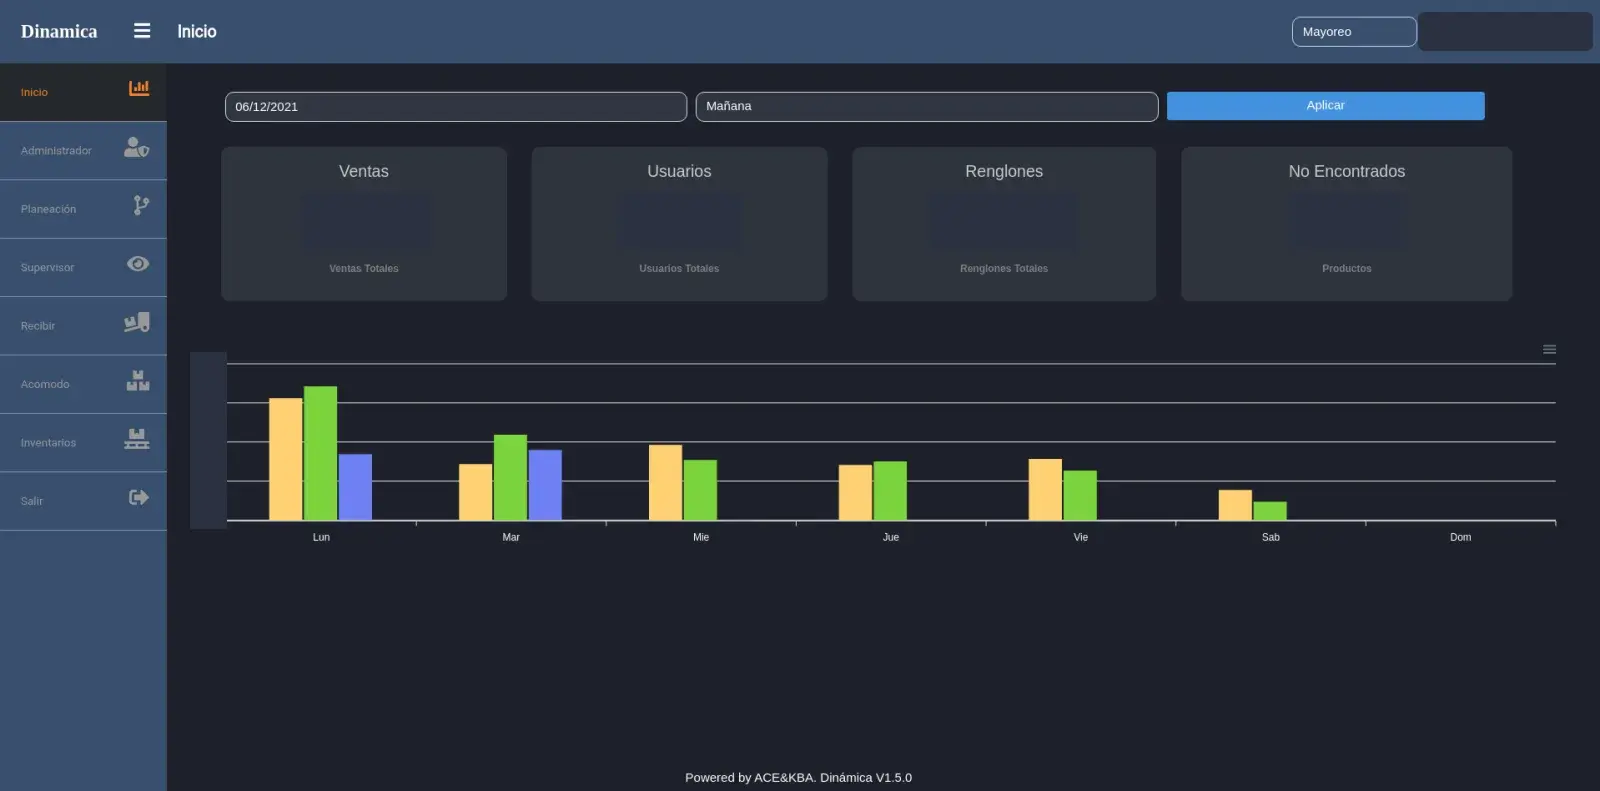Click the Recibir forklift icon
The width and height of the screenshot is (1600, 791).
tap(137, 322)
